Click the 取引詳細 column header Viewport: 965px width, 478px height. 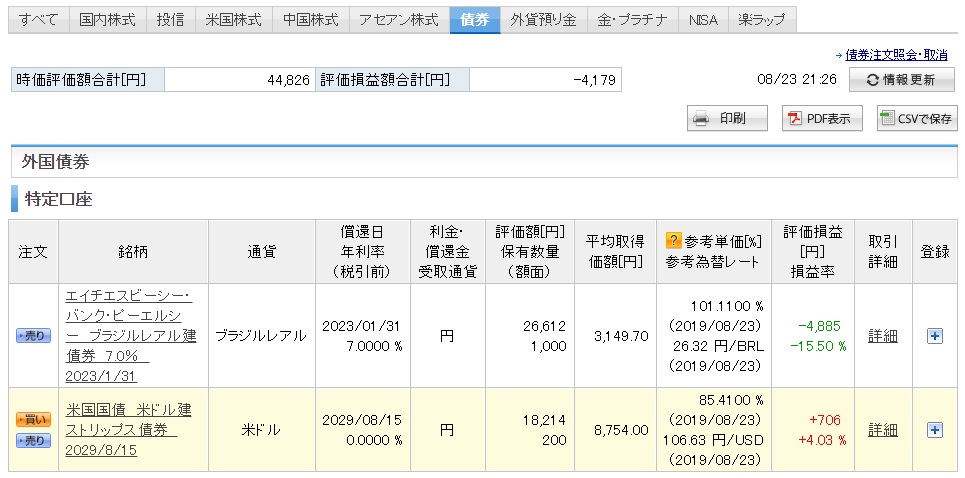tap(883, 251)
